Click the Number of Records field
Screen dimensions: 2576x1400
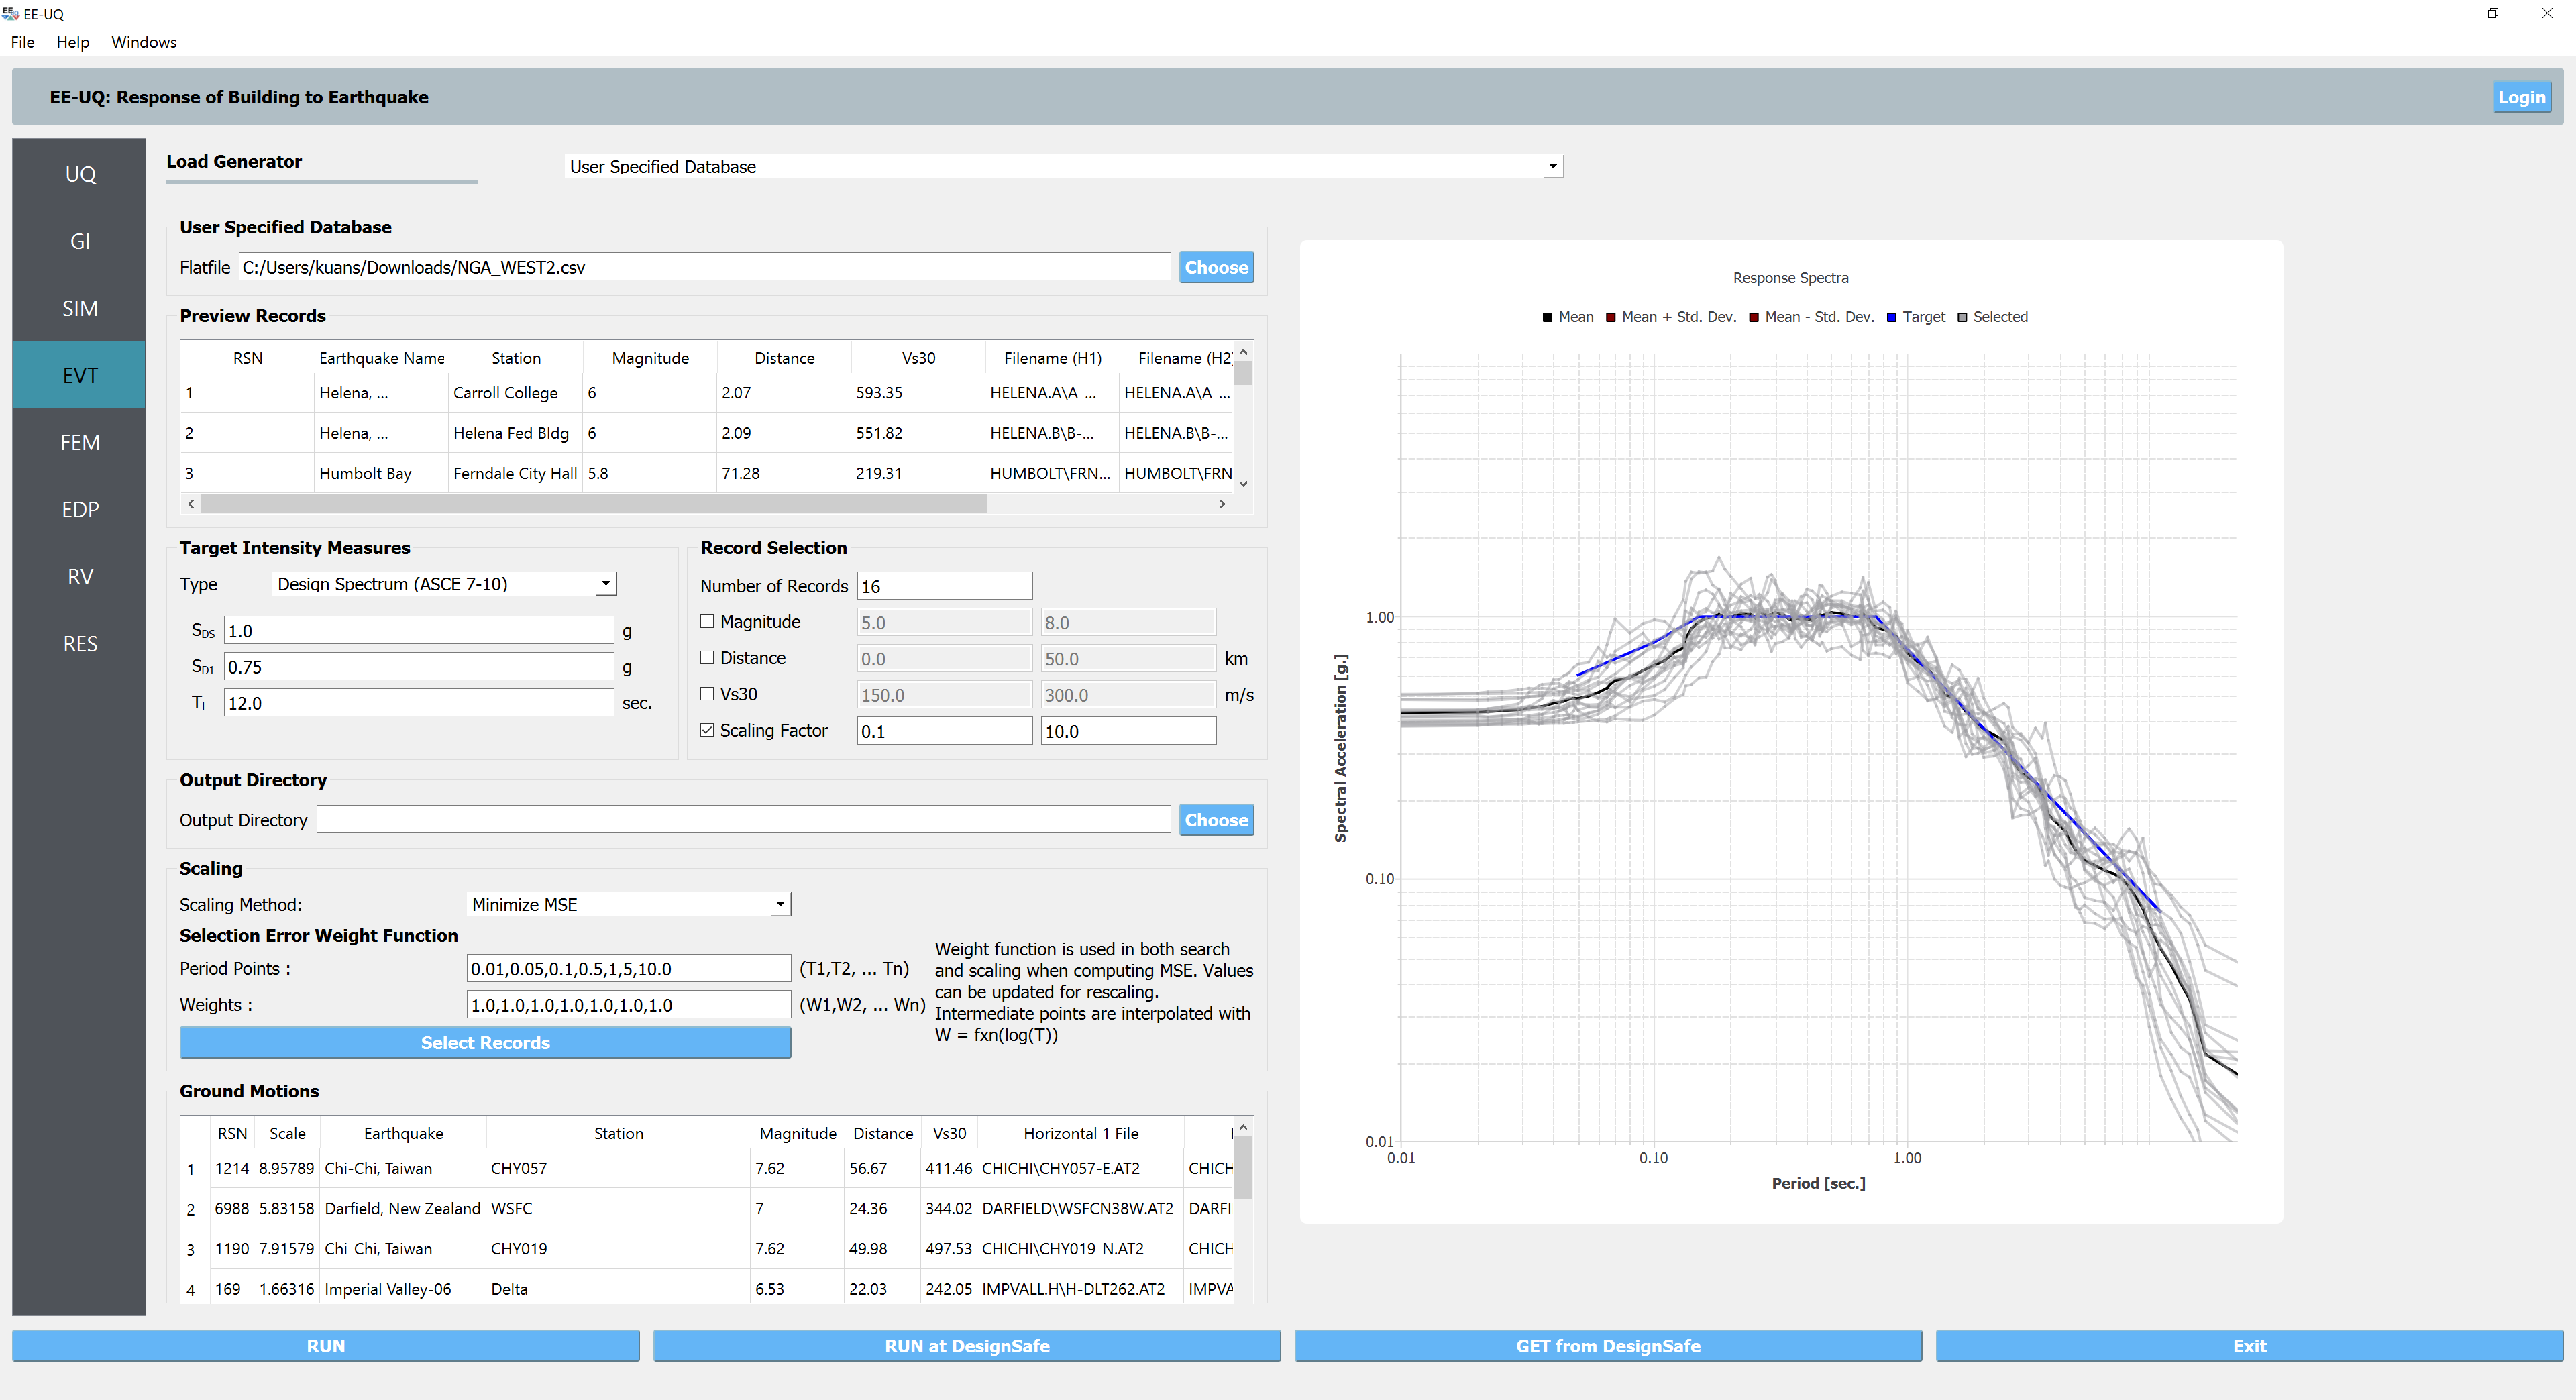coord(944,586)
